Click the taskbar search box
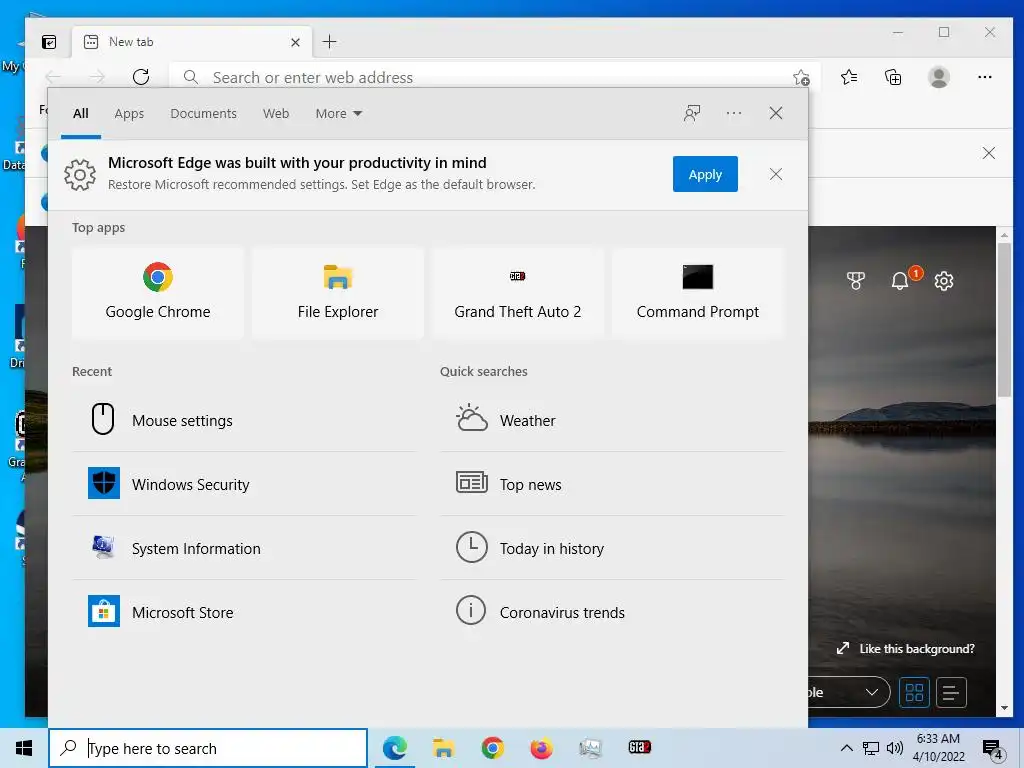This screenshot has width=1024, height=768. (x=208, y=748)
